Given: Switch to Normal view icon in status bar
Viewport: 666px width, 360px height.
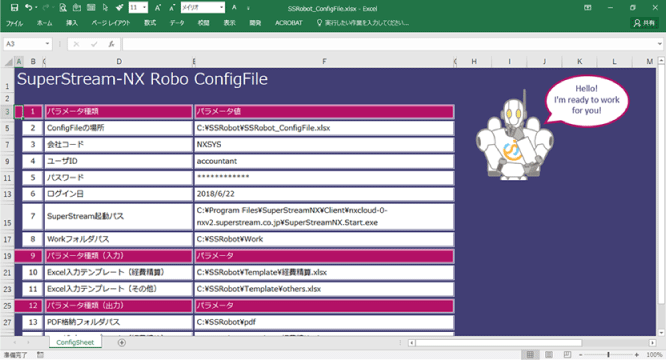Looking at the screenshot, I should [x=530, y=354].
